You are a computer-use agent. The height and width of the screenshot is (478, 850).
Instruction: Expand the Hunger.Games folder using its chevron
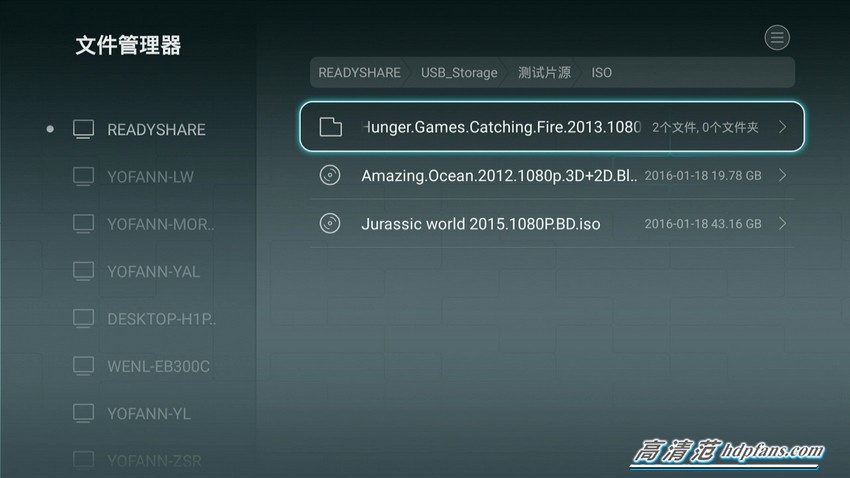pos(782,127)
